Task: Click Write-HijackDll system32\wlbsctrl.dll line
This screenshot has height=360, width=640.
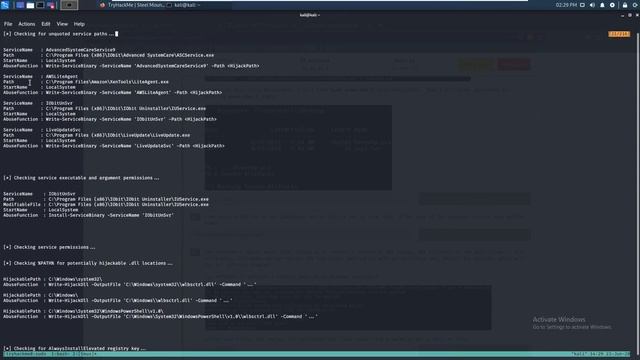Action: click(x=130, y=284)
